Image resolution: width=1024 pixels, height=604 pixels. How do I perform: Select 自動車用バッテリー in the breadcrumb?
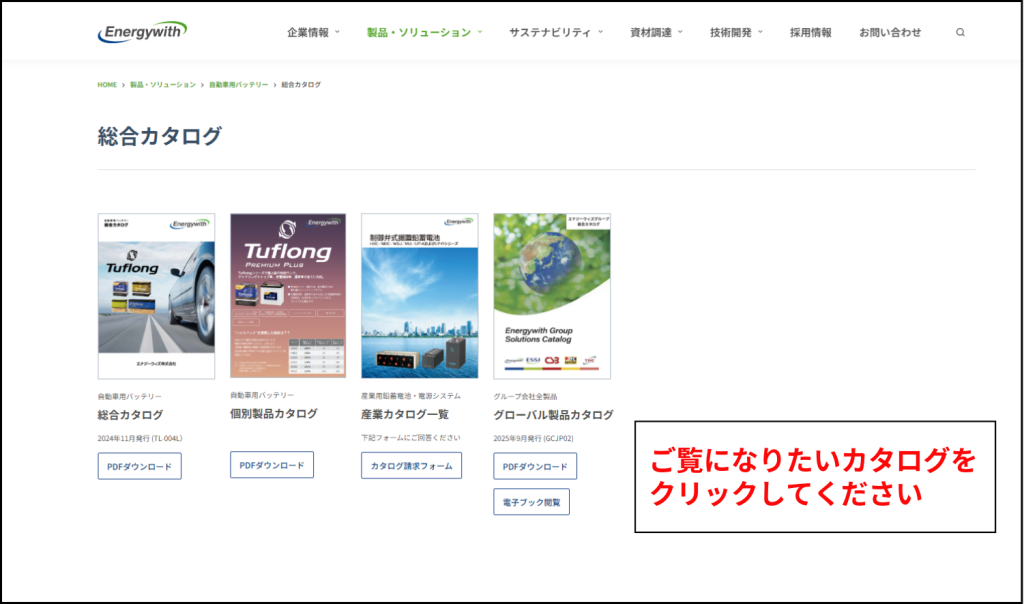pos(238,85)
